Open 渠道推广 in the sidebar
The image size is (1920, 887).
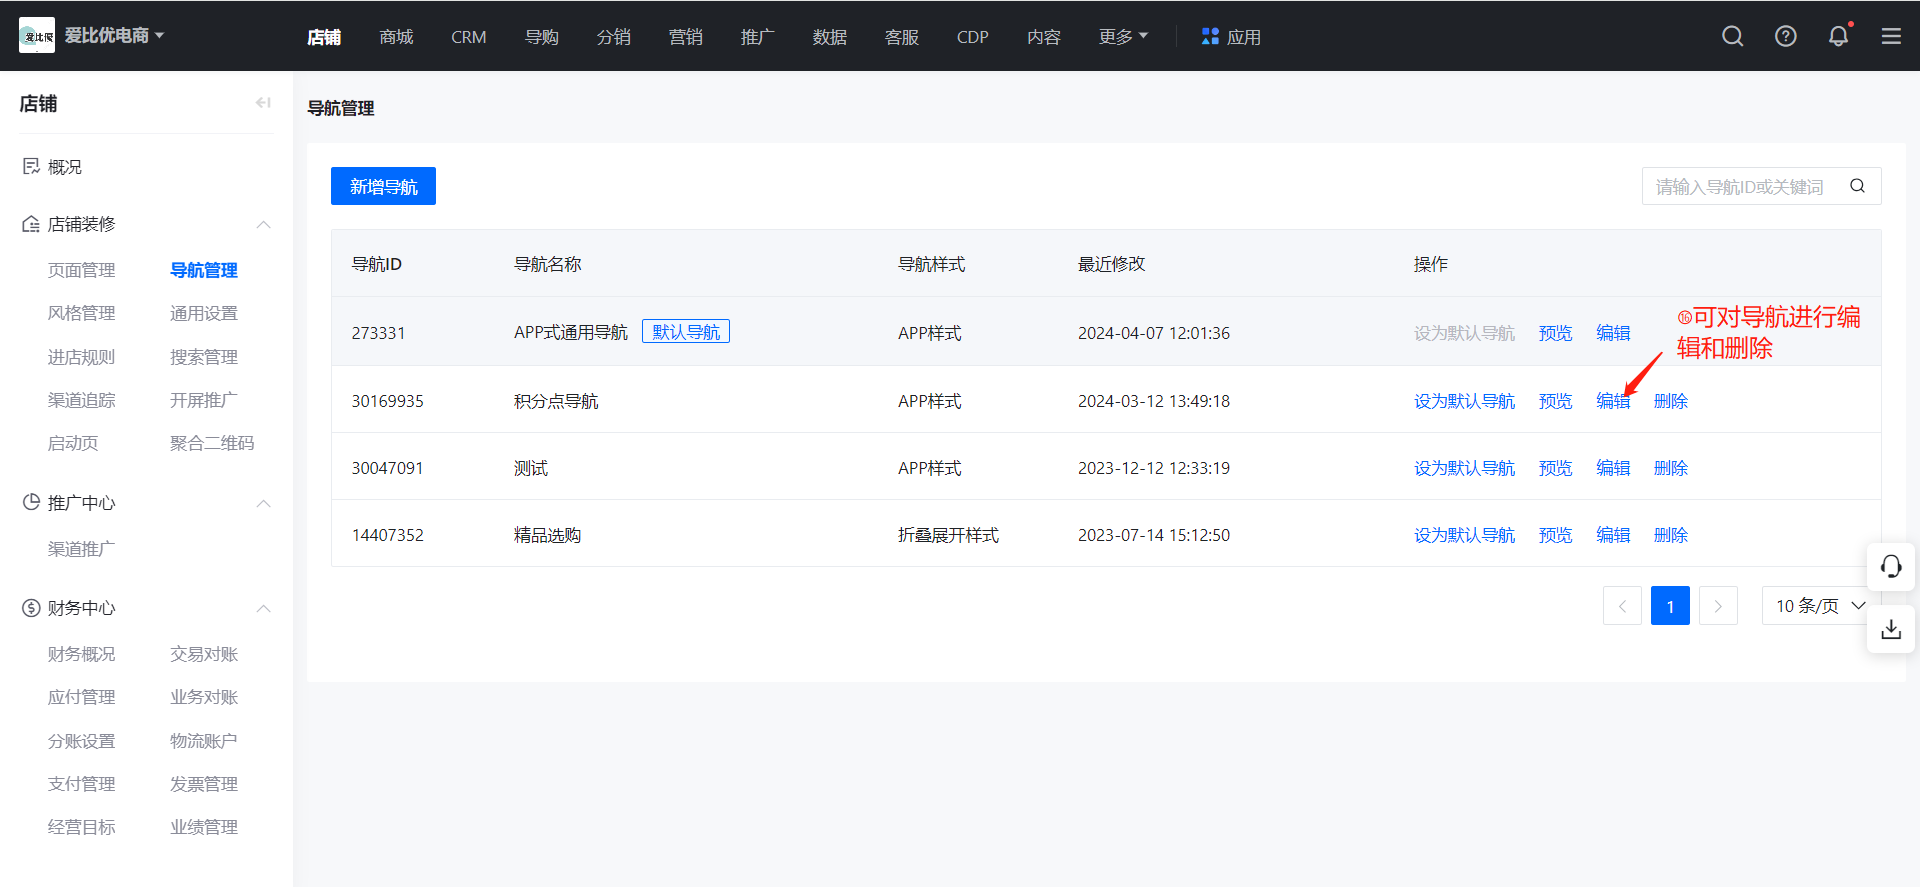(81, 549)
